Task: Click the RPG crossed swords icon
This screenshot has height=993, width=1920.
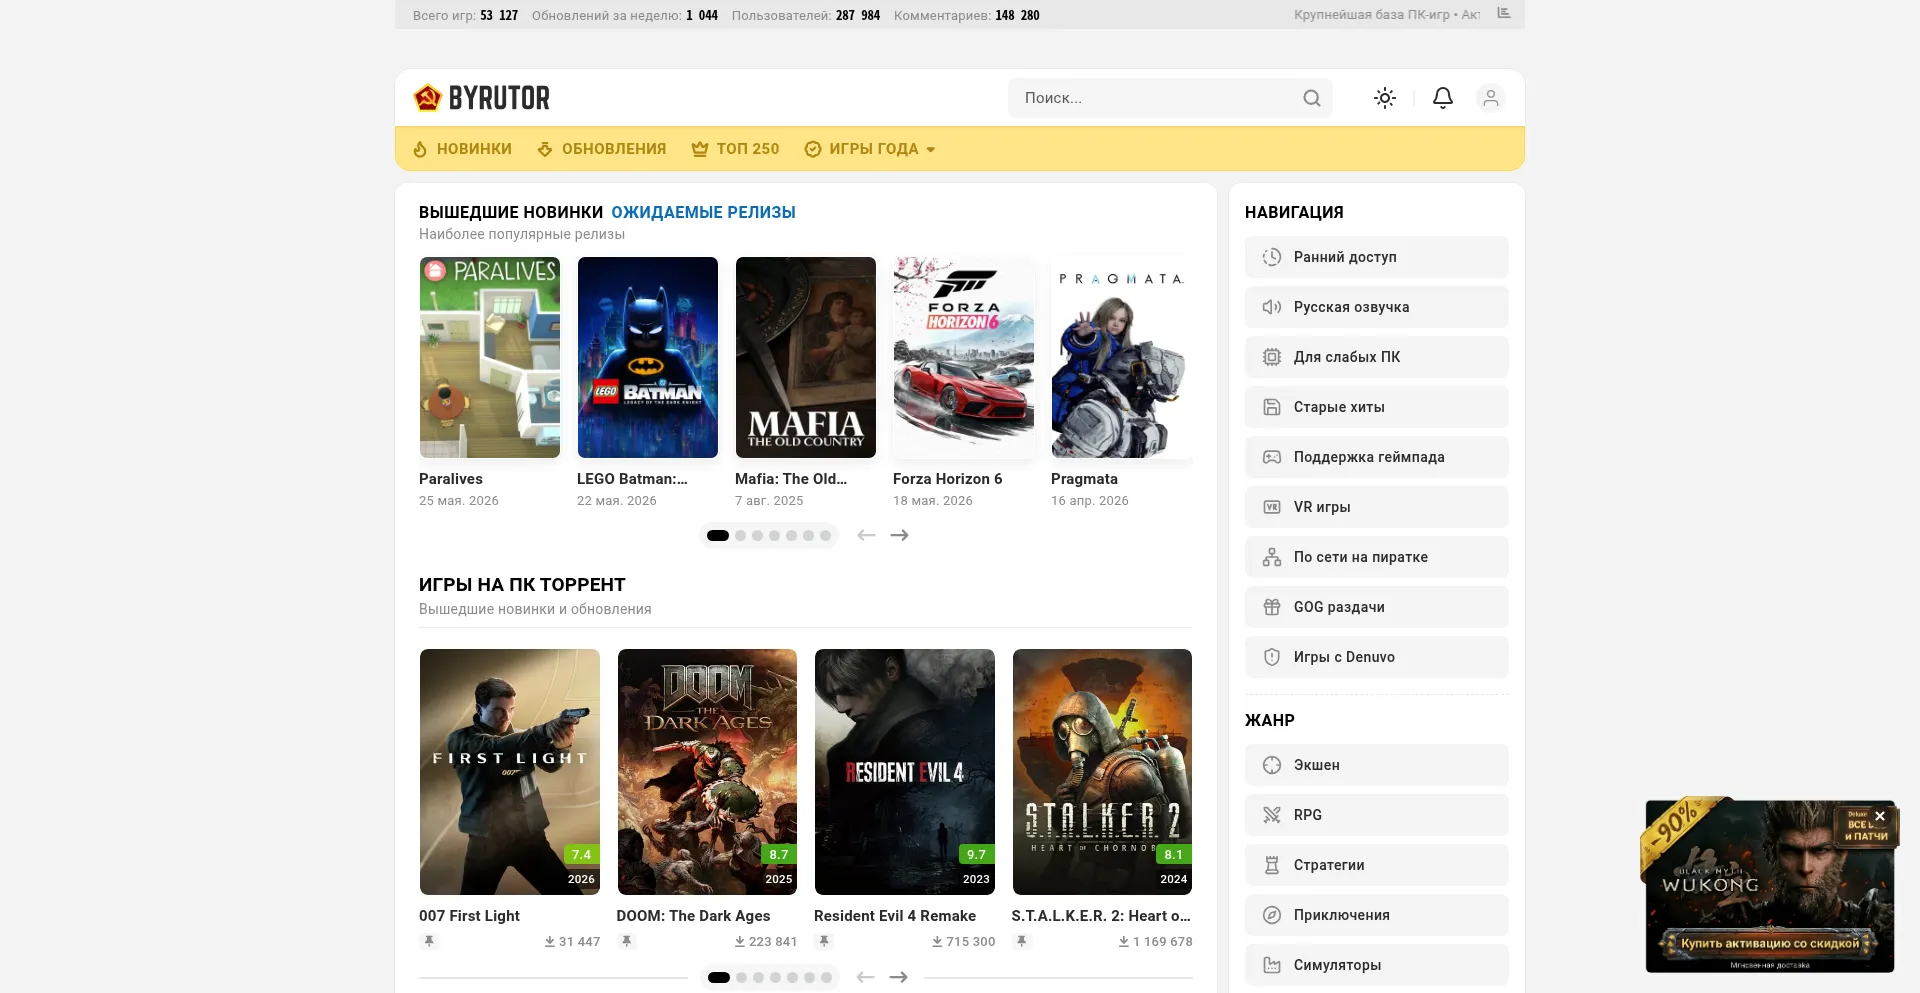Action: tap(1272, 815)
